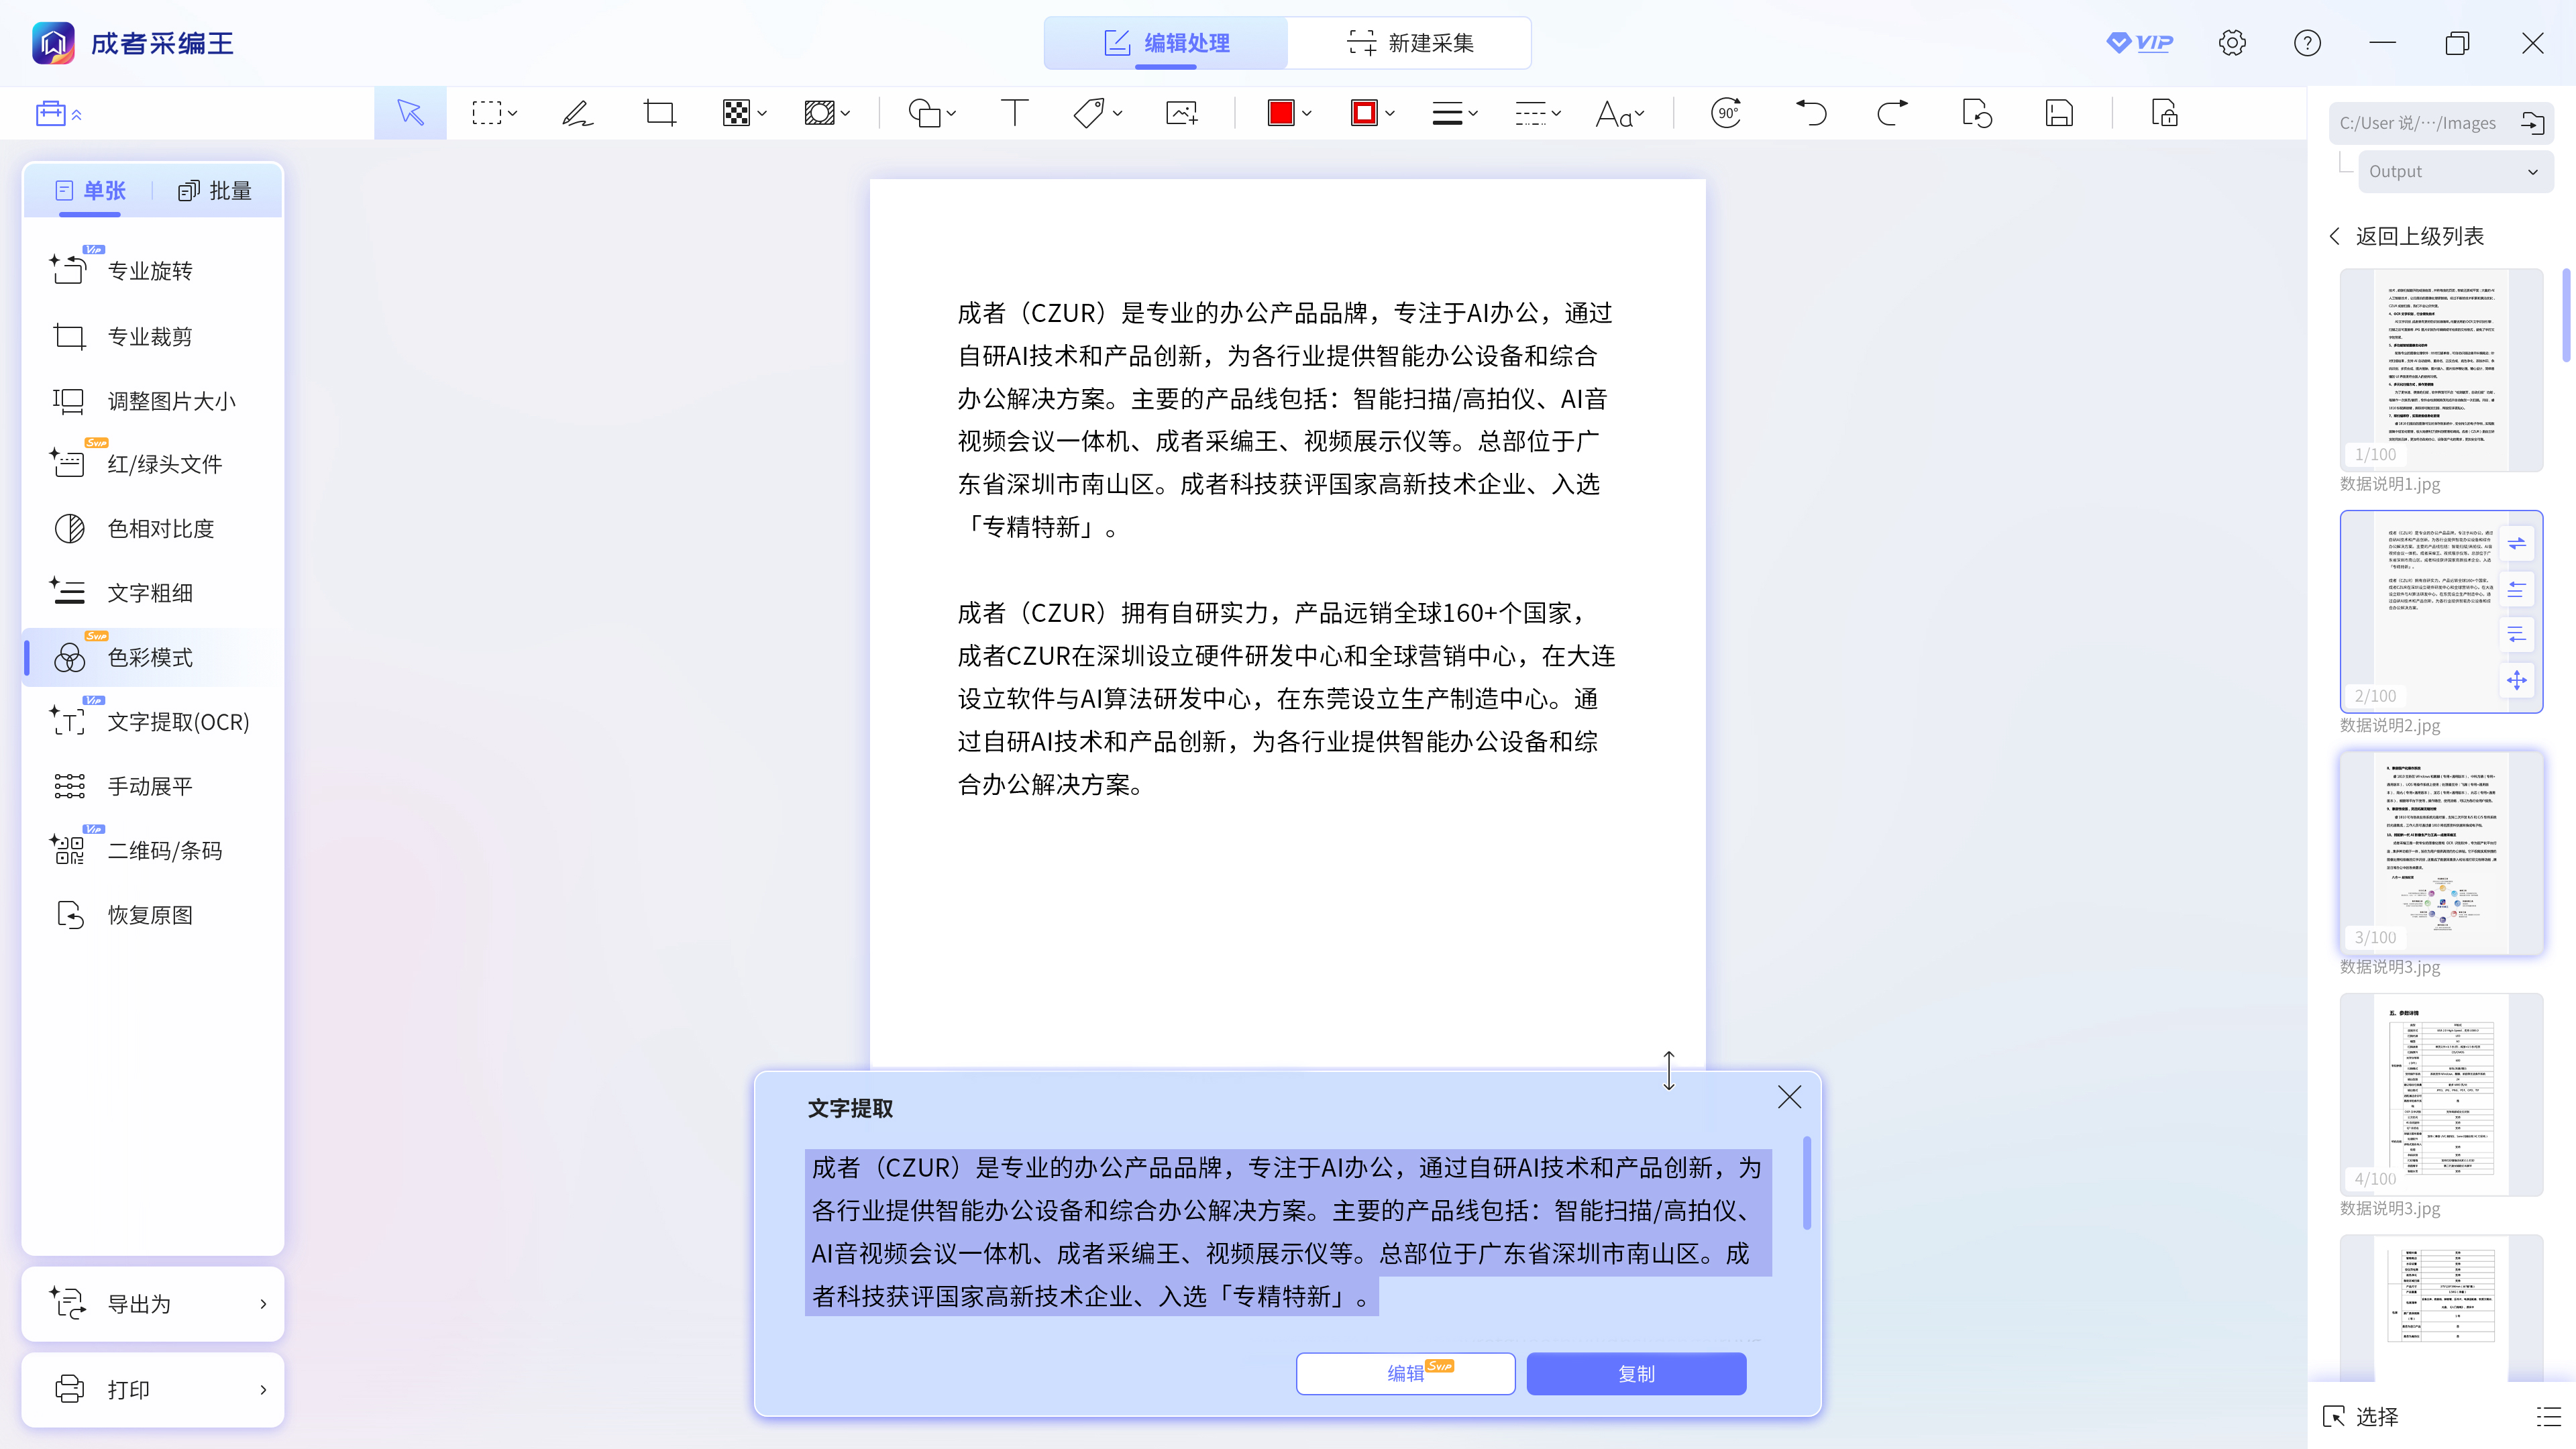2576x1449 pixels.
Task: Open 二维码/条码 option
Action: click(153, 851)
